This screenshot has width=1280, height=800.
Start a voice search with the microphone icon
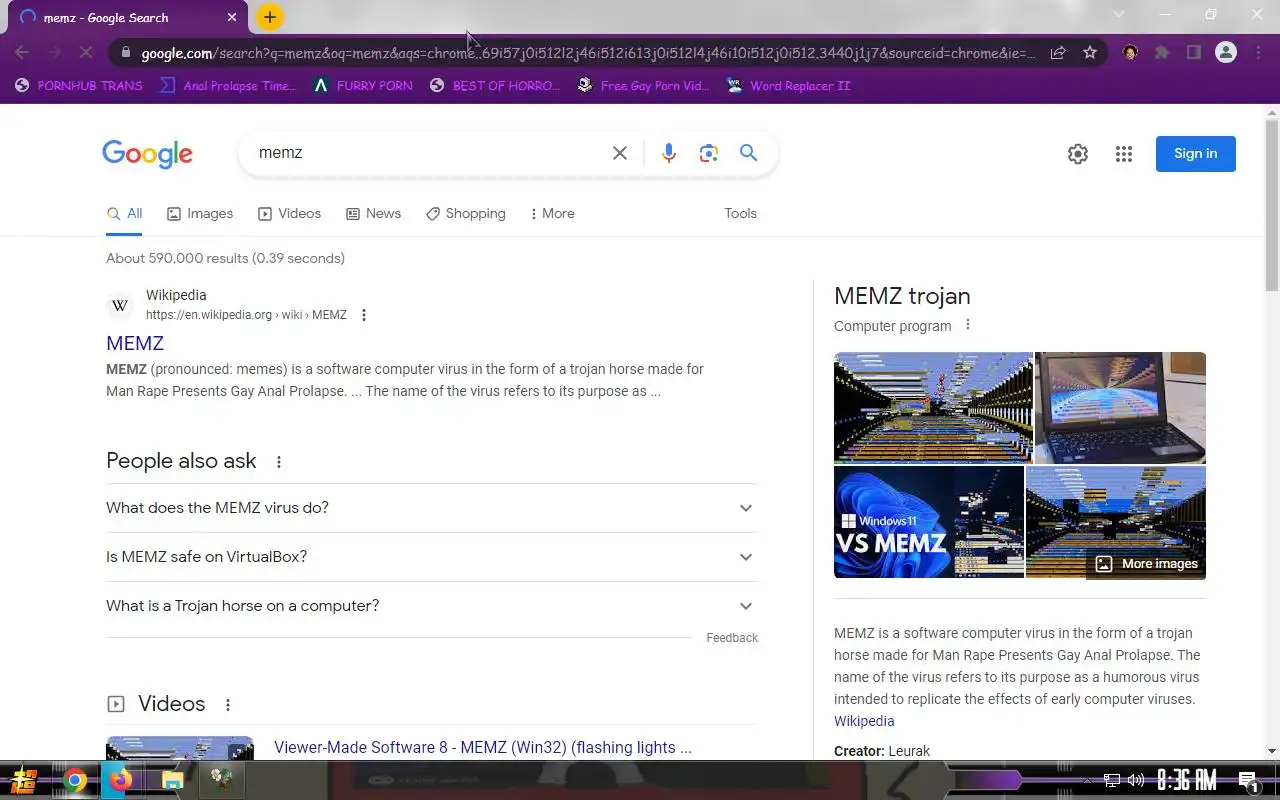(x=669, y=153)
